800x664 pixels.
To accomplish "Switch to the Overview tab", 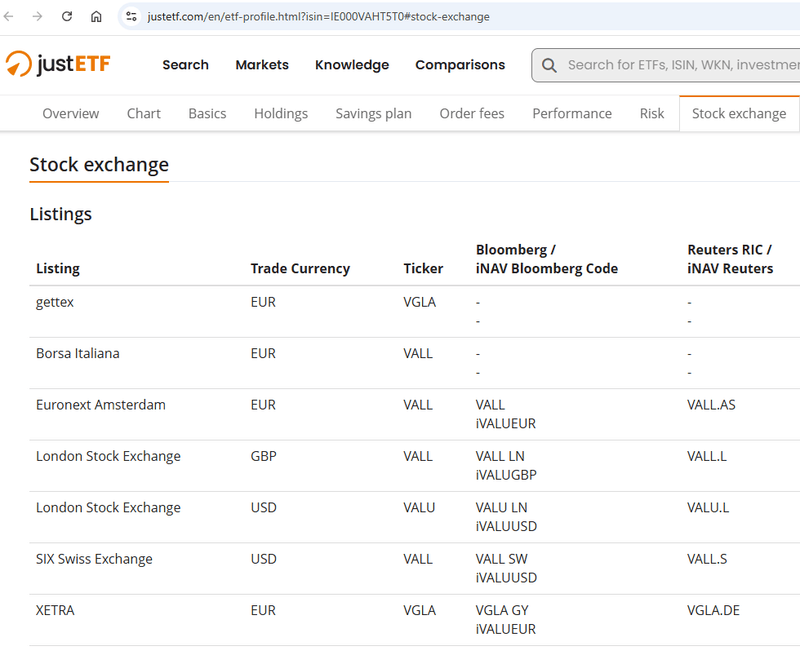I will (x=71, y=113).
